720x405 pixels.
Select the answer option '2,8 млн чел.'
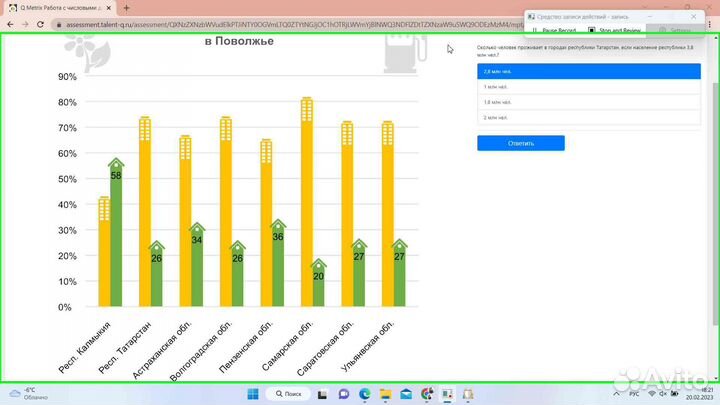point(588,72)
